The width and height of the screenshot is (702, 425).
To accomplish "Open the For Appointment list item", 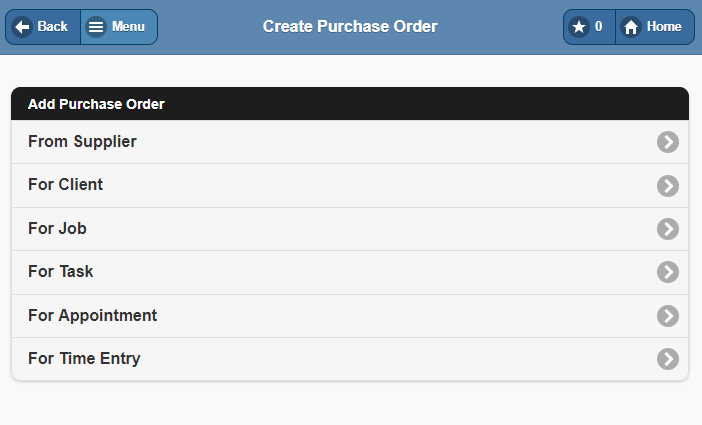I will 92,316.
